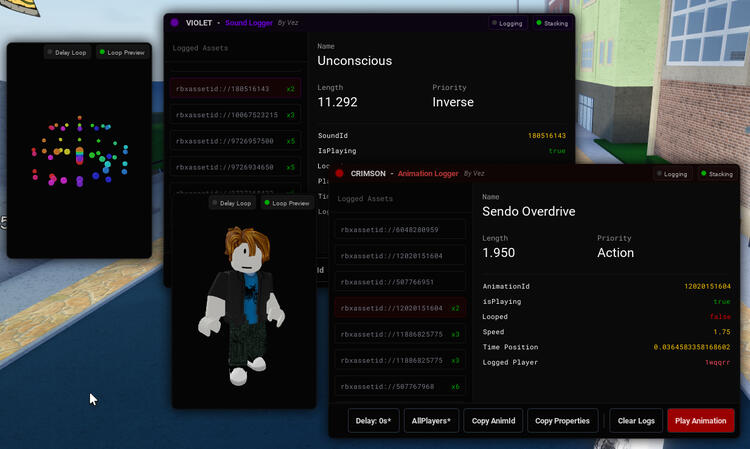Click the sound Length value 11.292
Viewport: 750px width, 449px height.
(x=337, y=102)
